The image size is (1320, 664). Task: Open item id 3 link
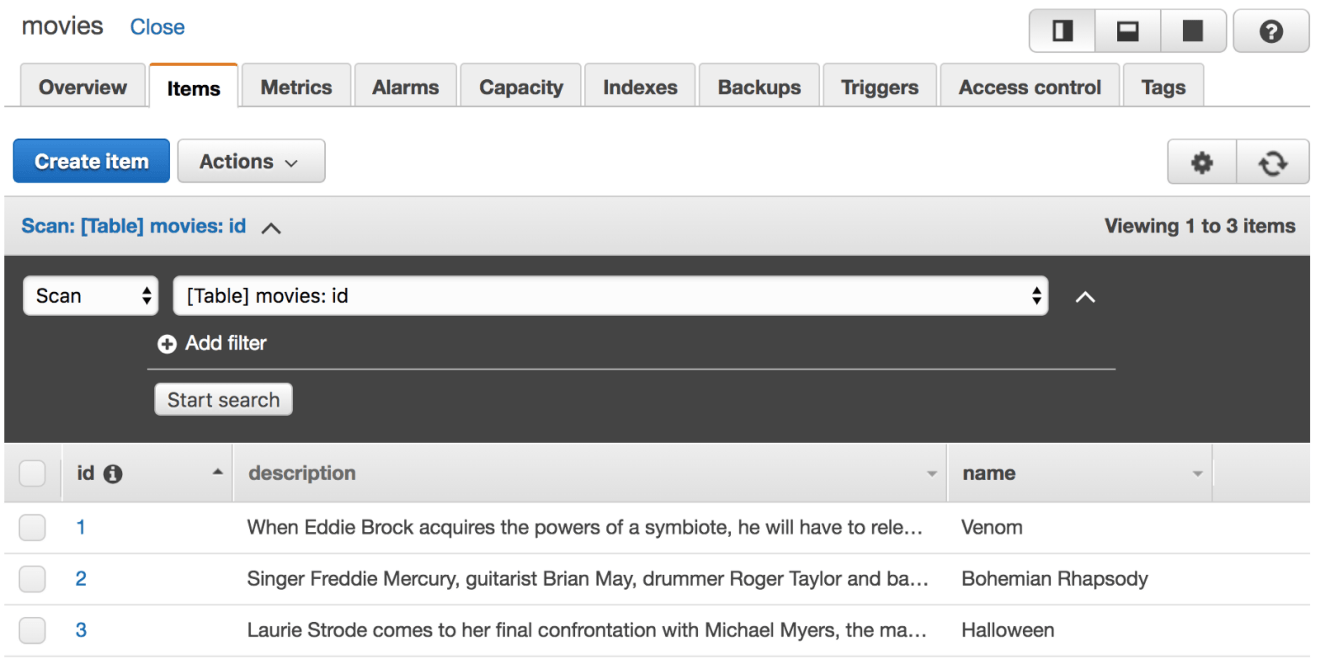[81, 630]
